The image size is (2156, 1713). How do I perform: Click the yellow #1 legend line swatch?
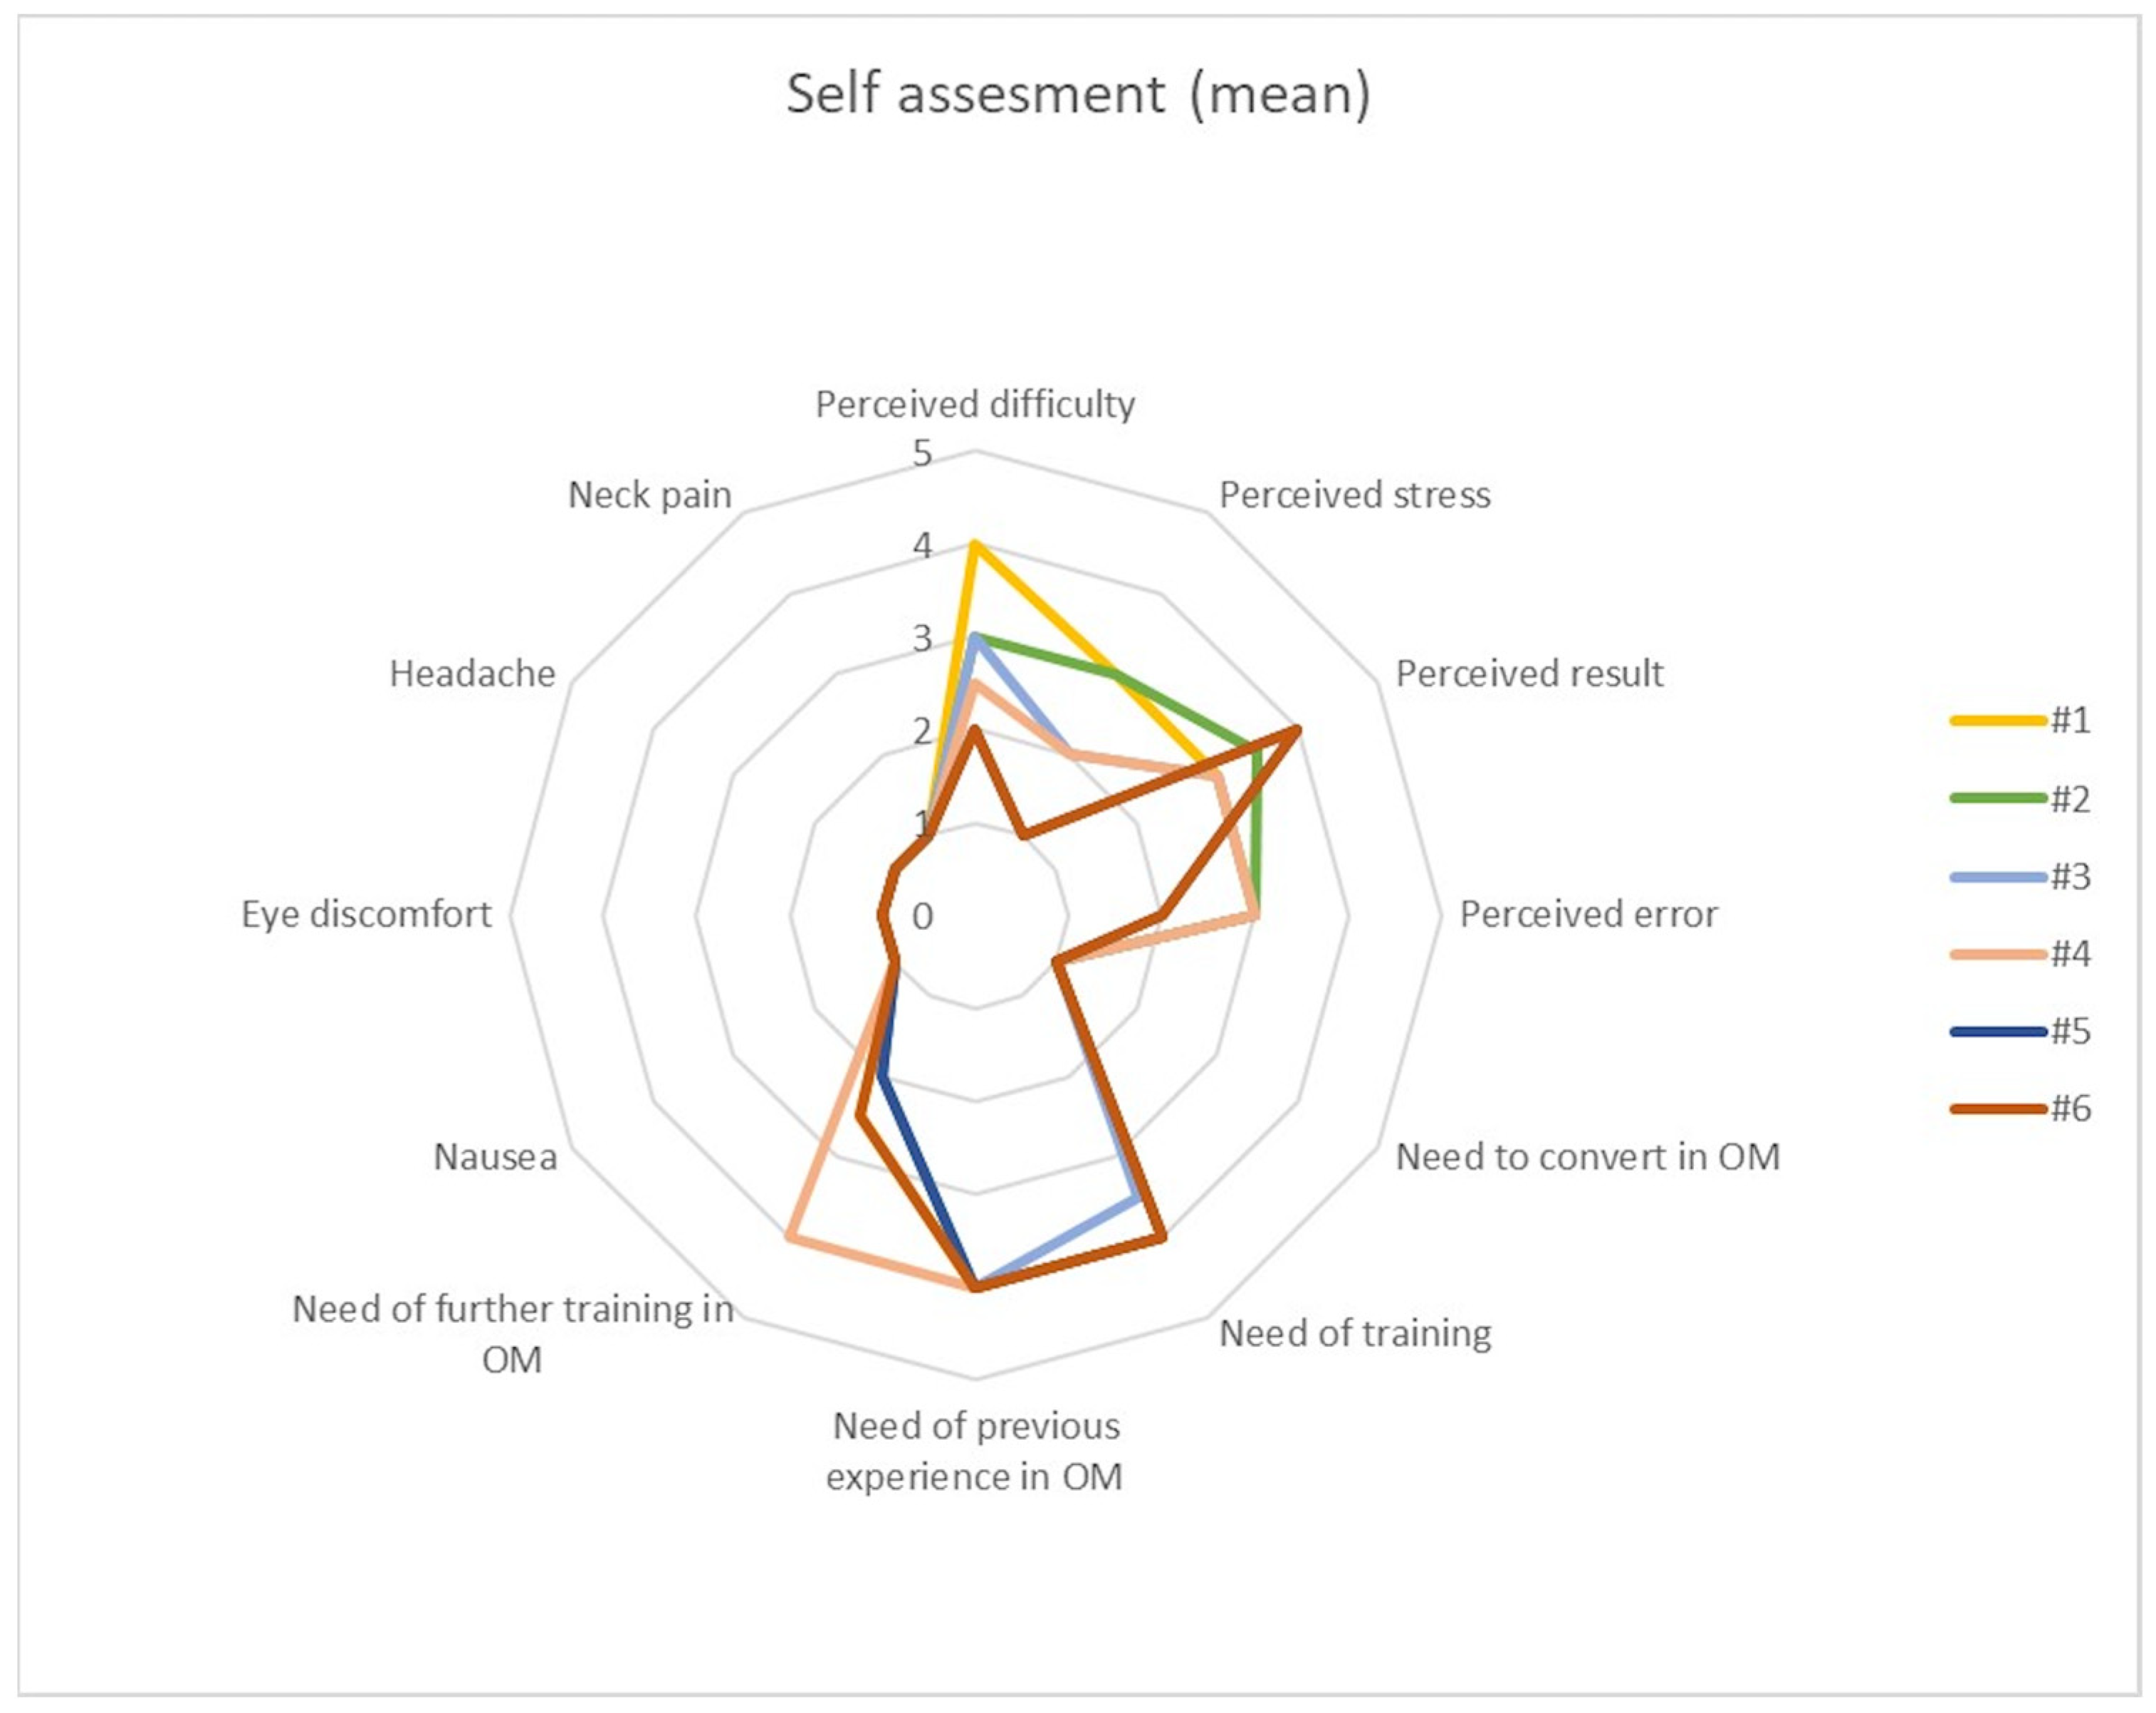click(x=1997, y=720)
